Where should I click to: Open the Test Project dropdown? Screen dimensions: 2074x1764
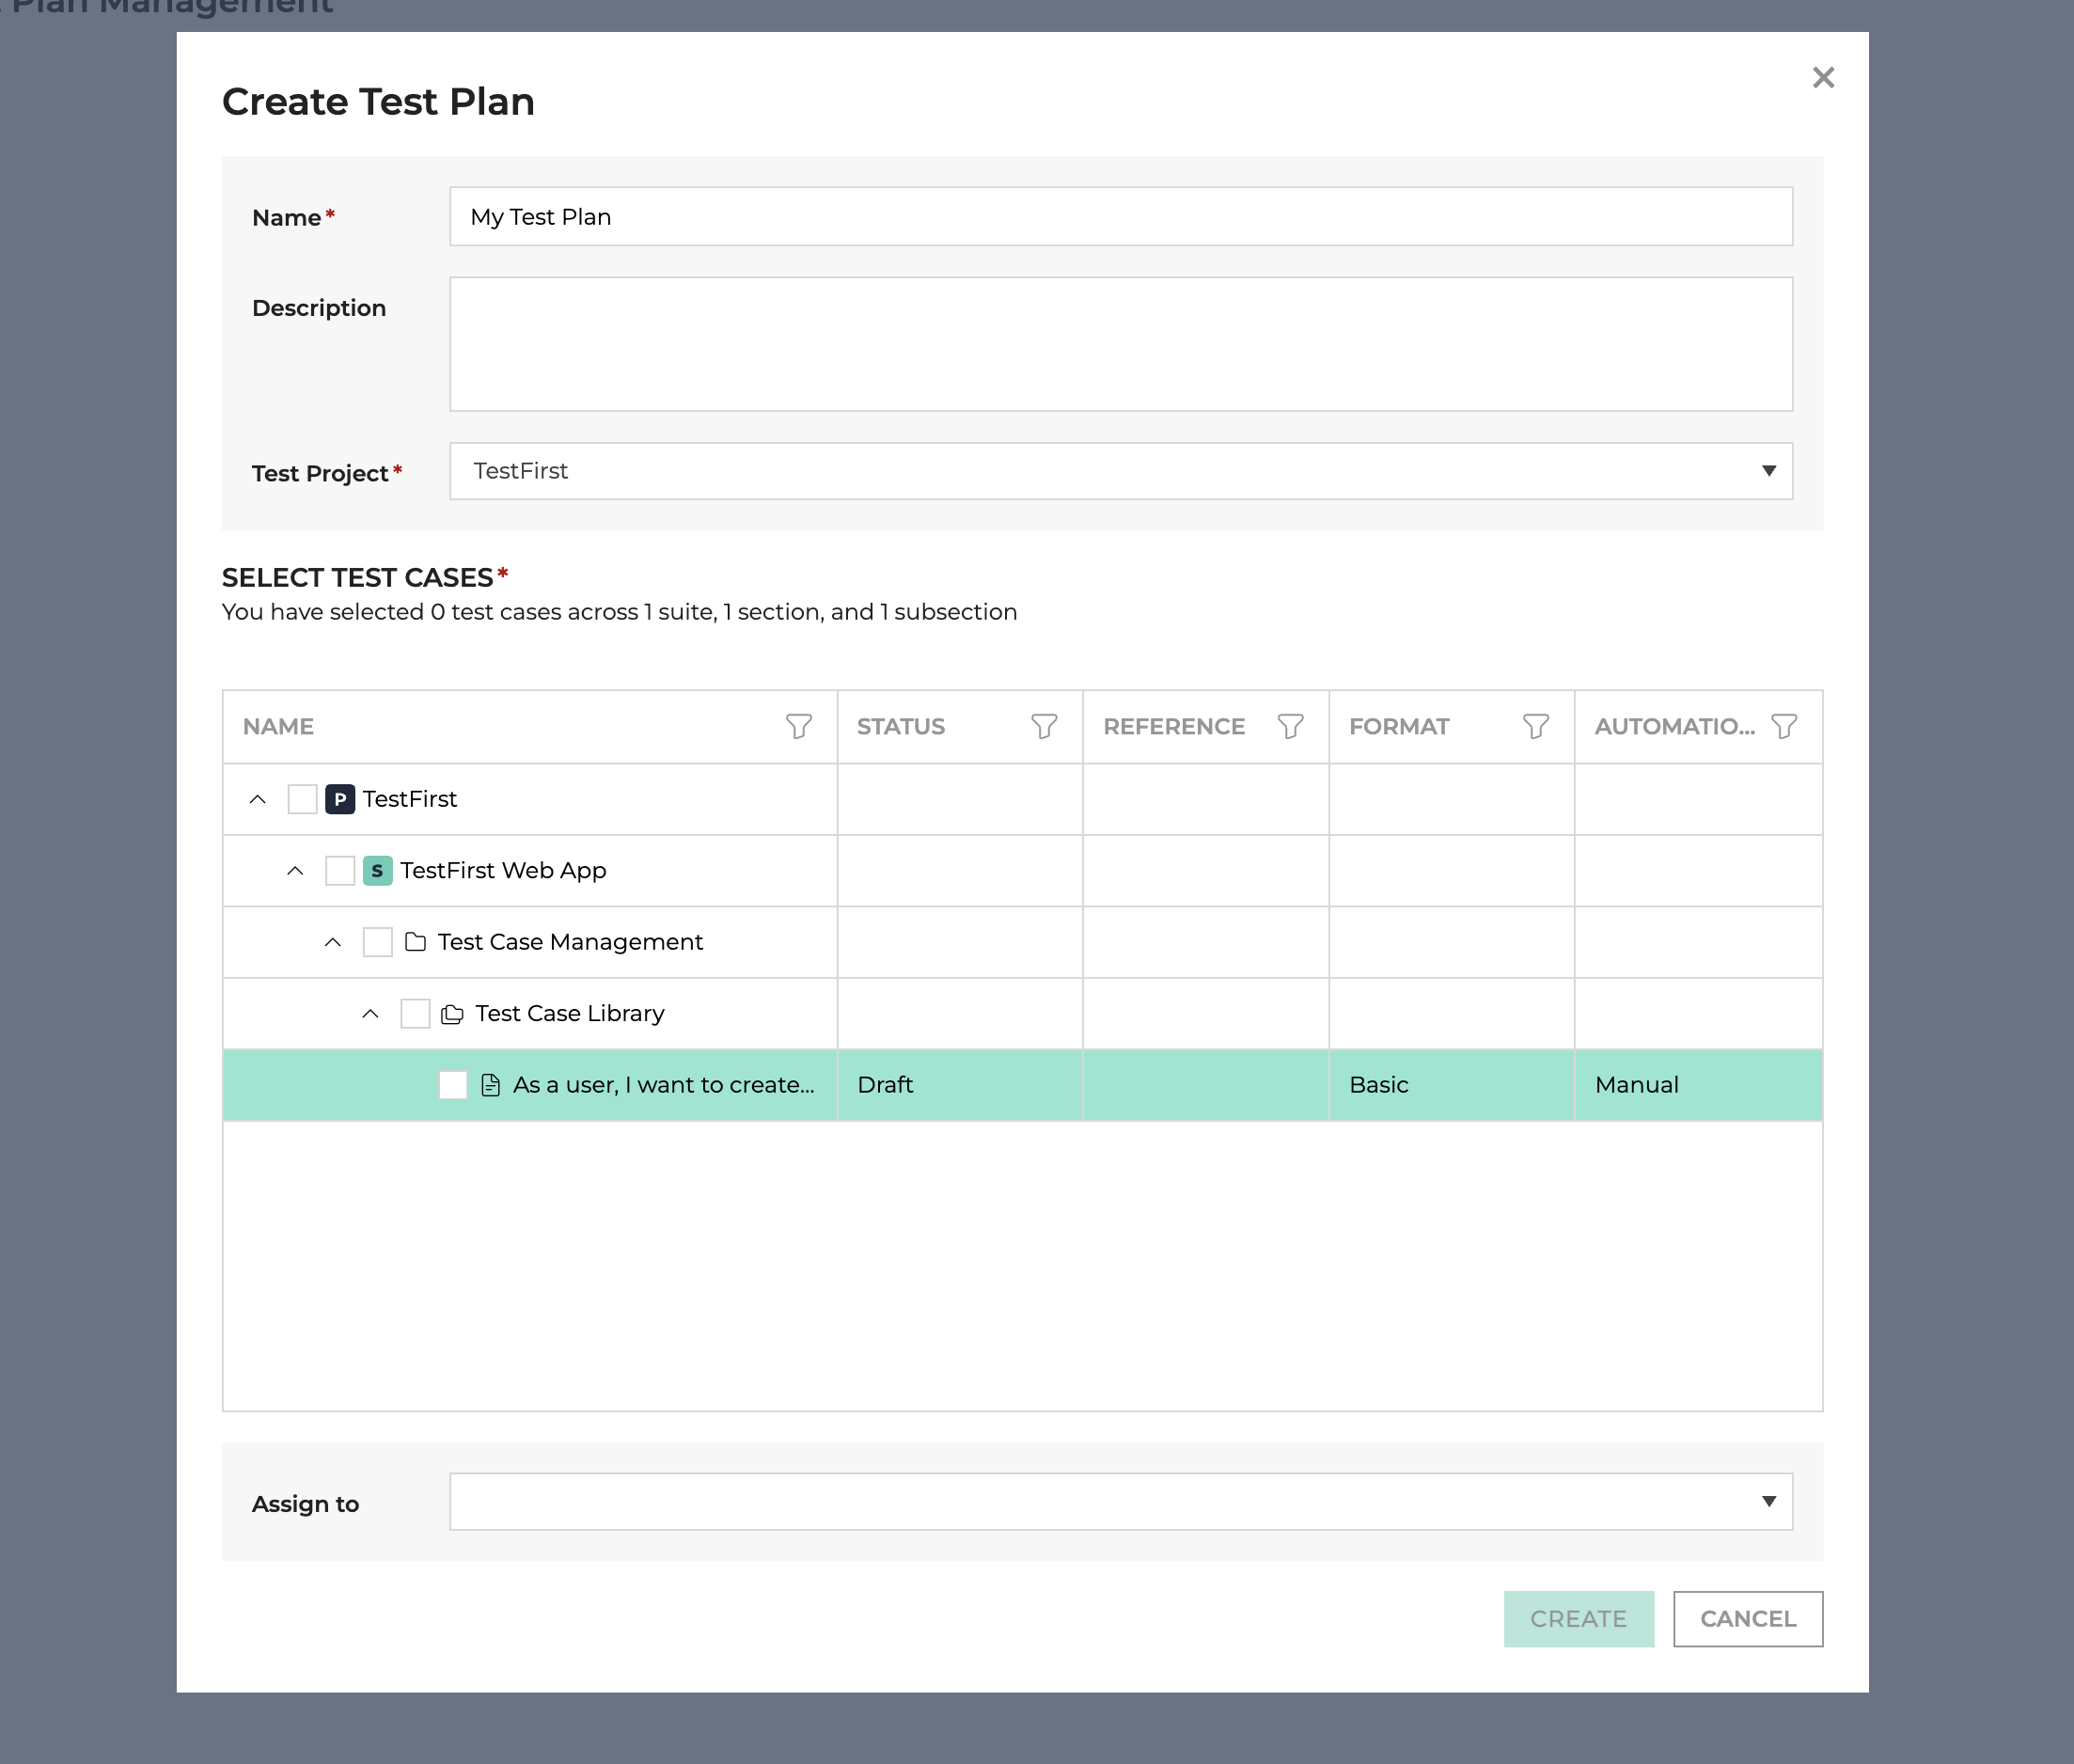coord(1768,470)
